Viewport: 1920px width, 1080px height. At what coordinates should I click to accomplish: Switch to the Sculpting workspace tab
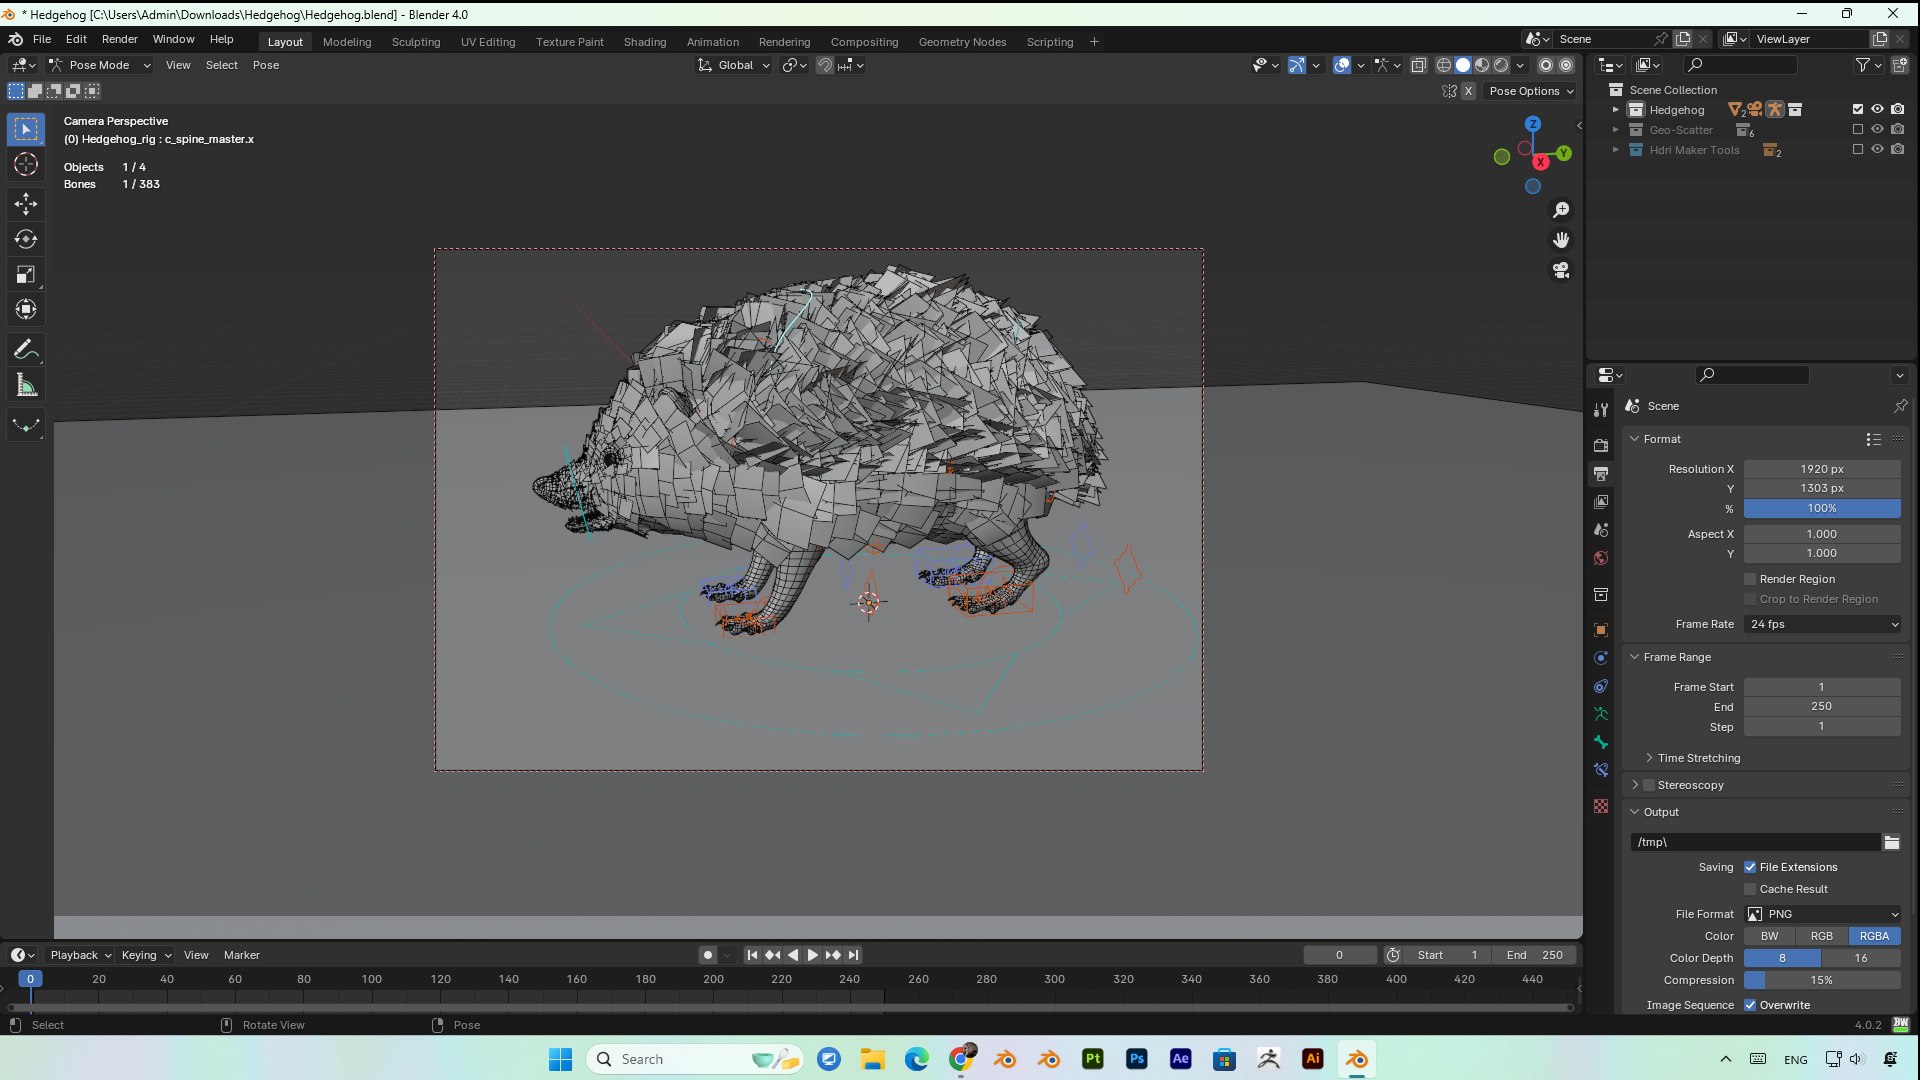coord(416,42)
